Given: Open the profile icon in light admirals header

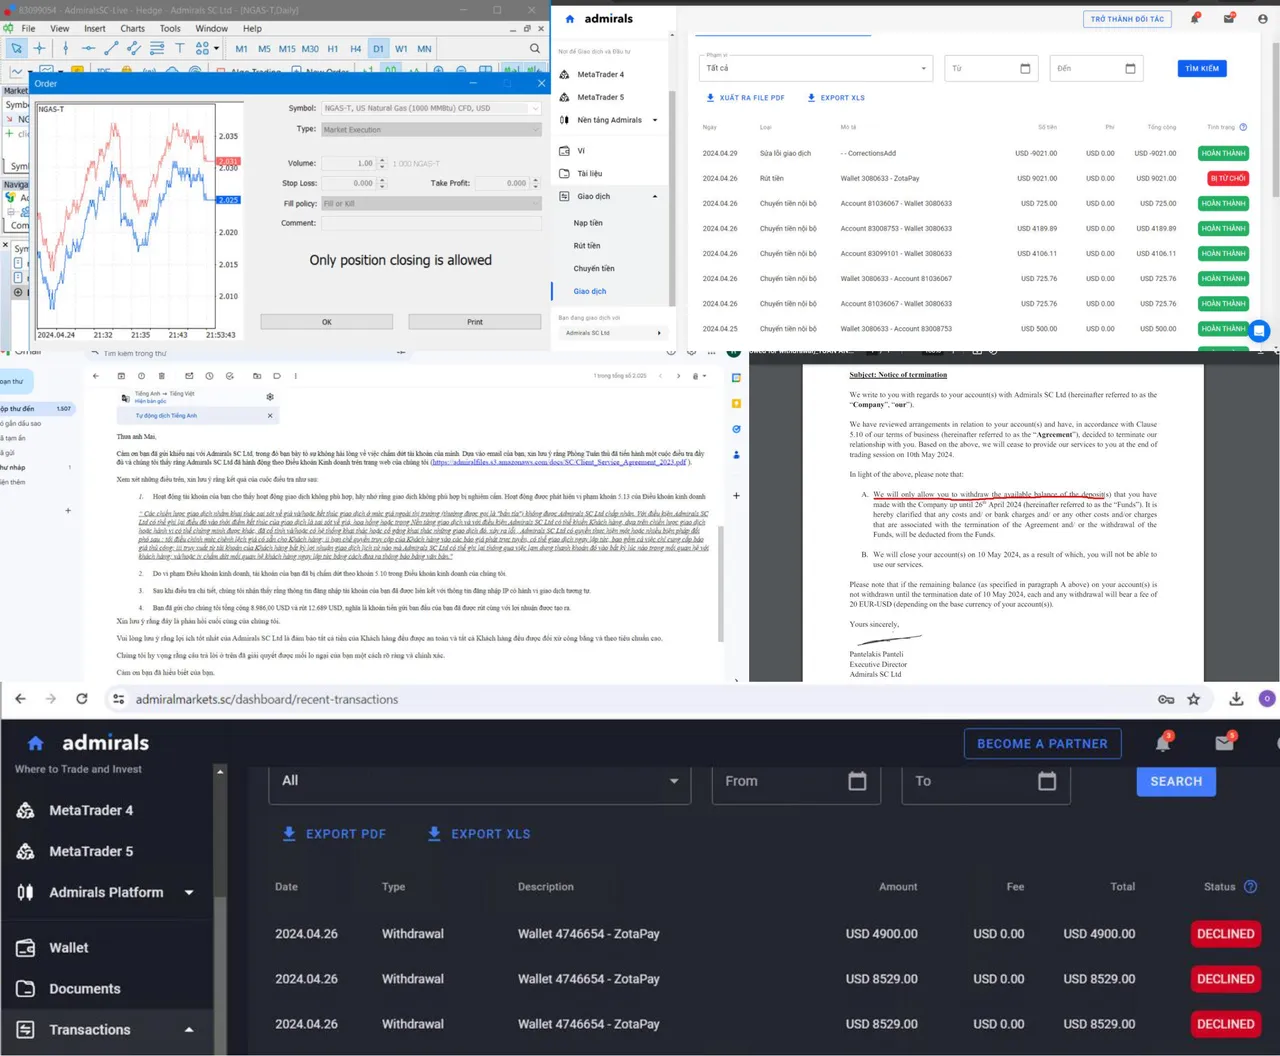Looking at the screenshot, I should point(1262,18).
